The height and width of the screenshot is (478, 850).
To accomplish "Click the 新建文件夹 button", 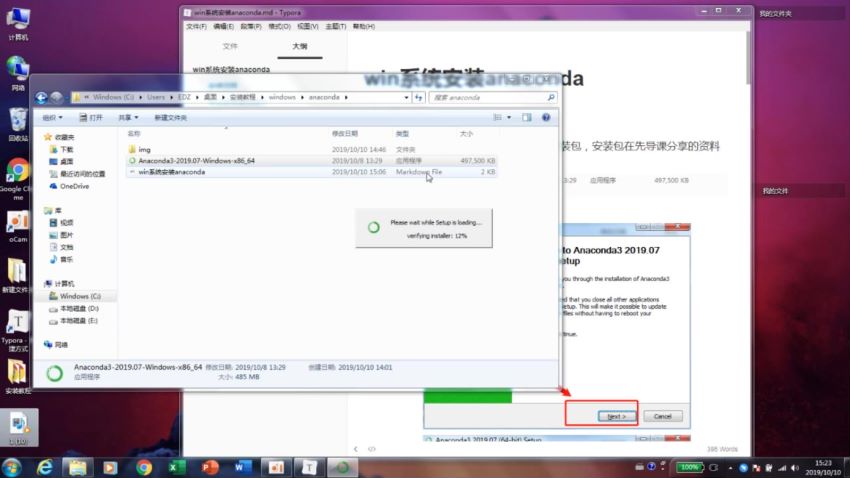I will click(x=170, y=117).
